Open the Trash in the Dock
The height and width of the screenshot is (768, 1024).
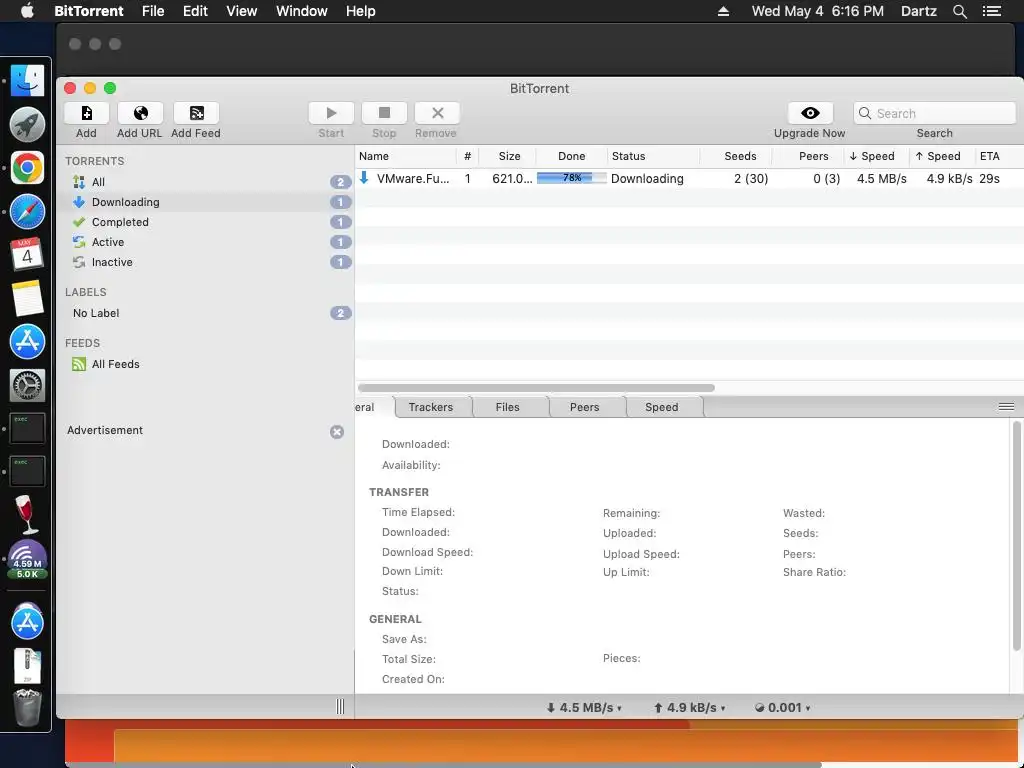27,707
